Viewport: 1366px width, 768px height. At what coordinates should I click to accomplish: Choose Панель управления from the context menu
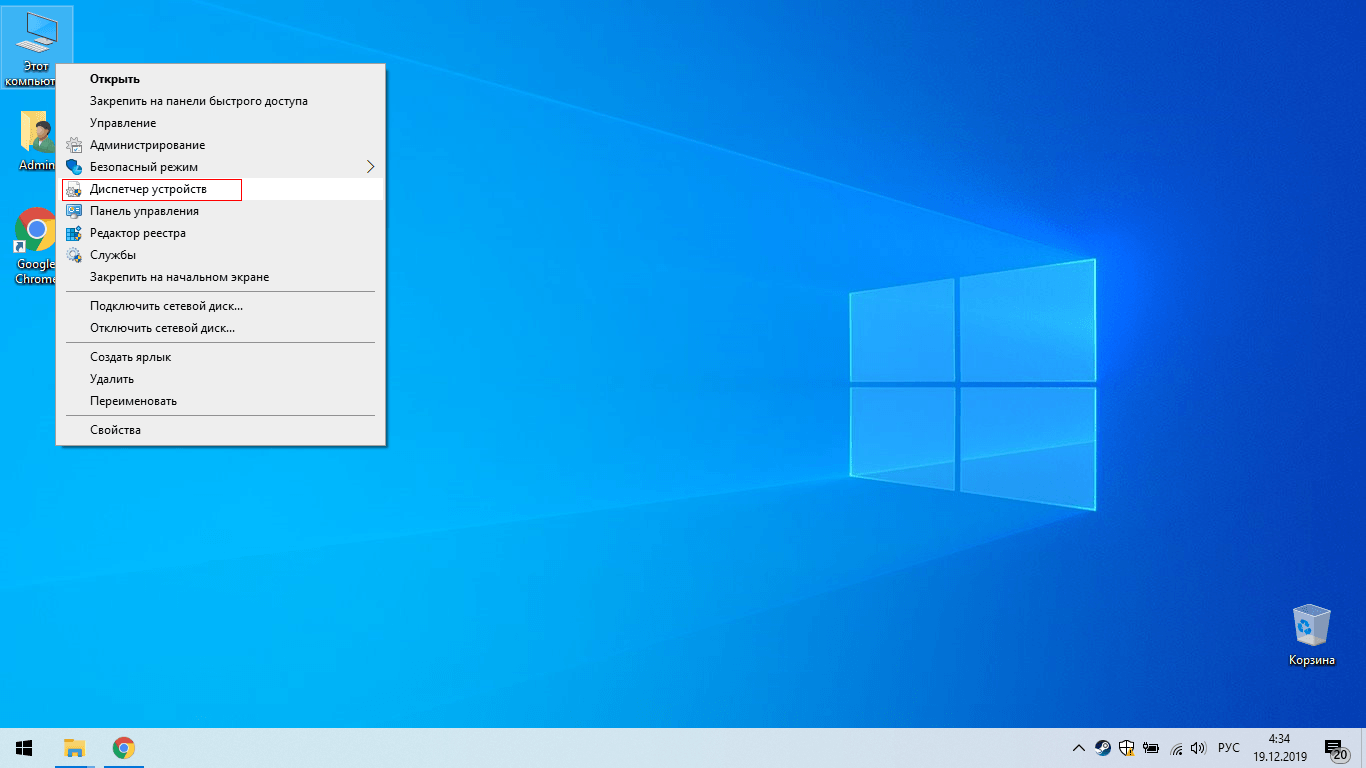[x=144, y=211]
